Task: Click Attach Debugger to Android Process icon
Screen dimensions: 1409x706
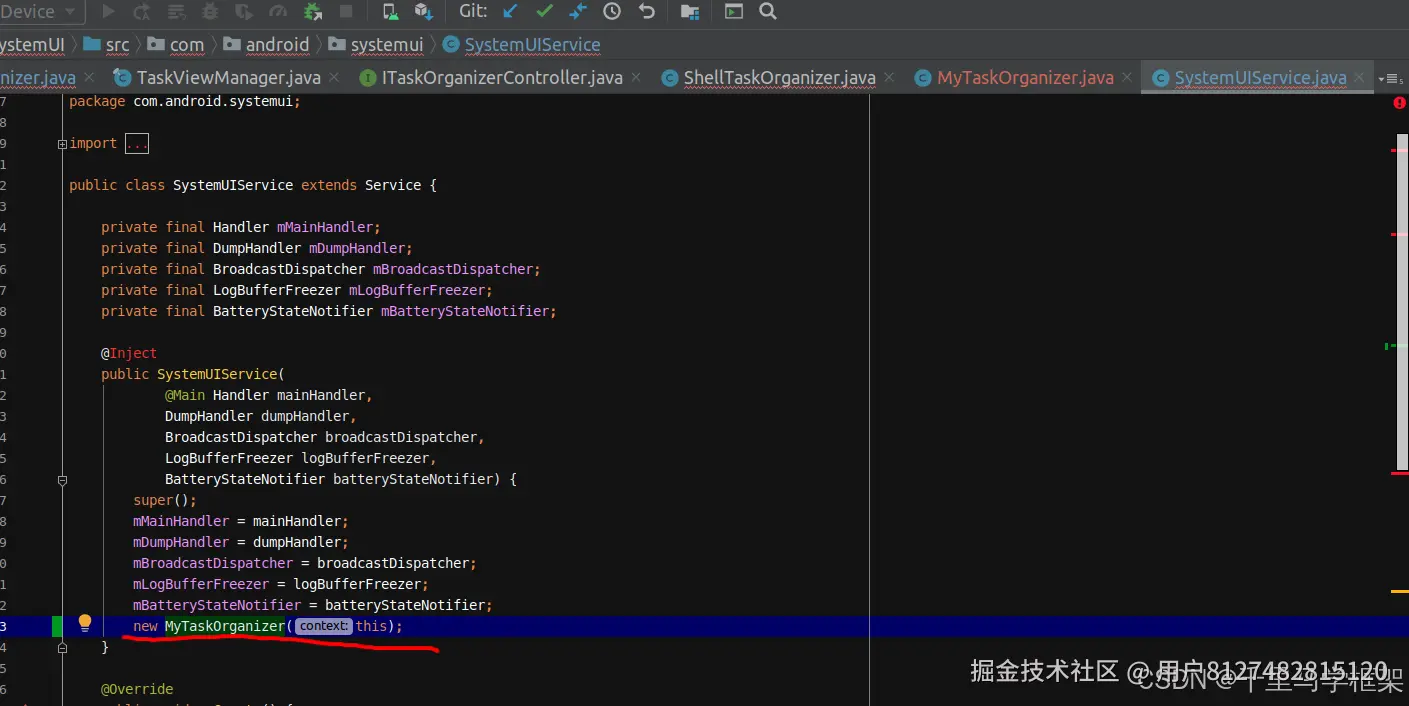Action: tap(313, 12)
